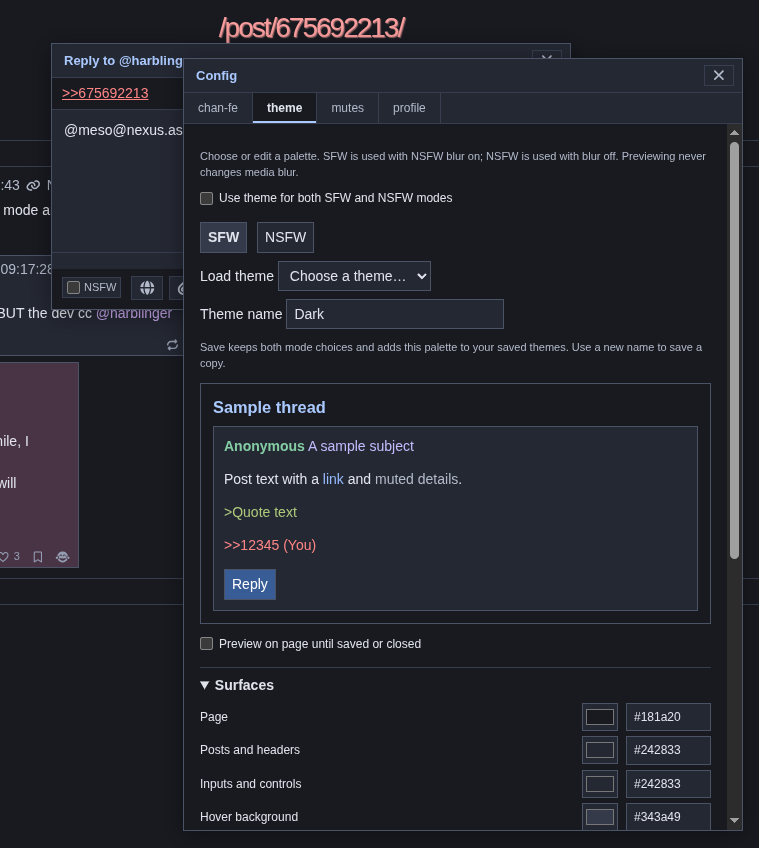This screenshot has height=848, width=759.
Task: Open the Hover background color swatch
Action: tap(600, 817)
